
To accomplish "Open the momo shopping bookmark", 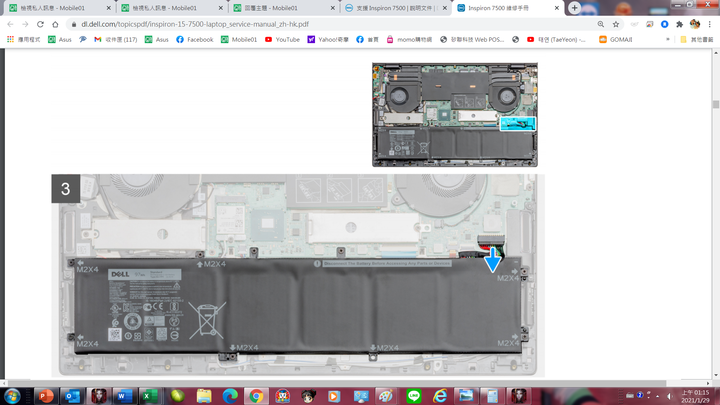I will click(x=409, y=39).
